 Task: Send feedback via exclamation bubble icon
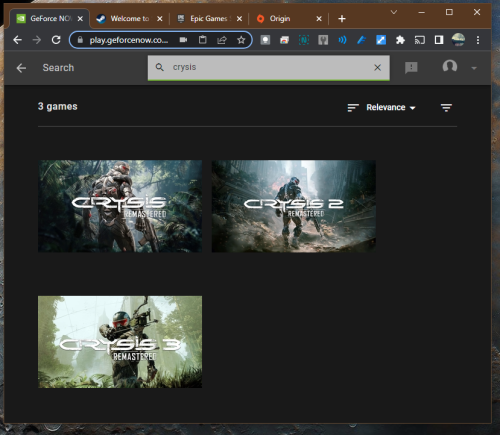pos(411,68)
